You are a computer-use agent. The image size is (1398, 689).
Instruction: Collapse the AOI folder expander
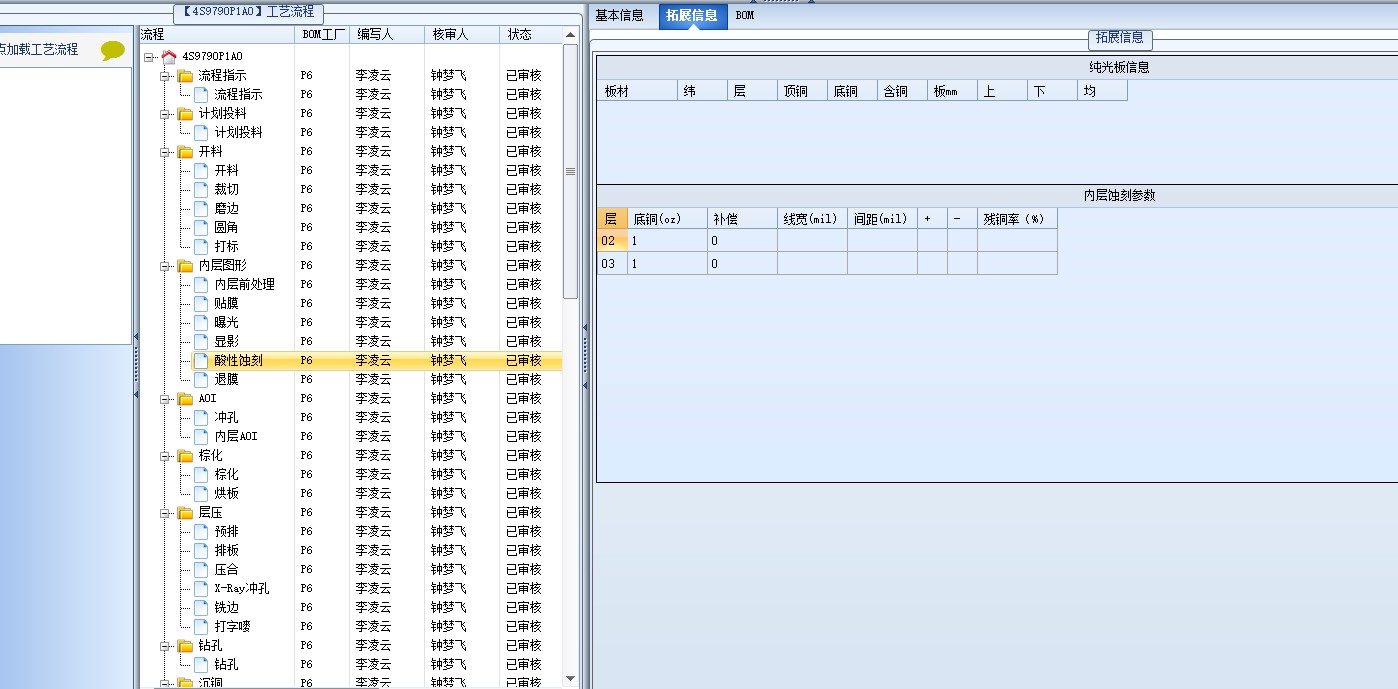165,399
